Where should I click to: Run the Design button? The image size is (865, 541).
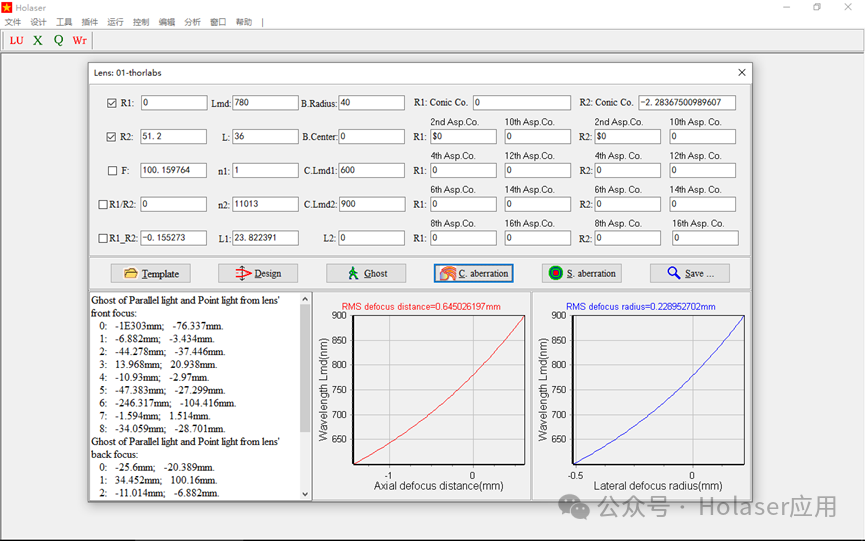(258, 274)
